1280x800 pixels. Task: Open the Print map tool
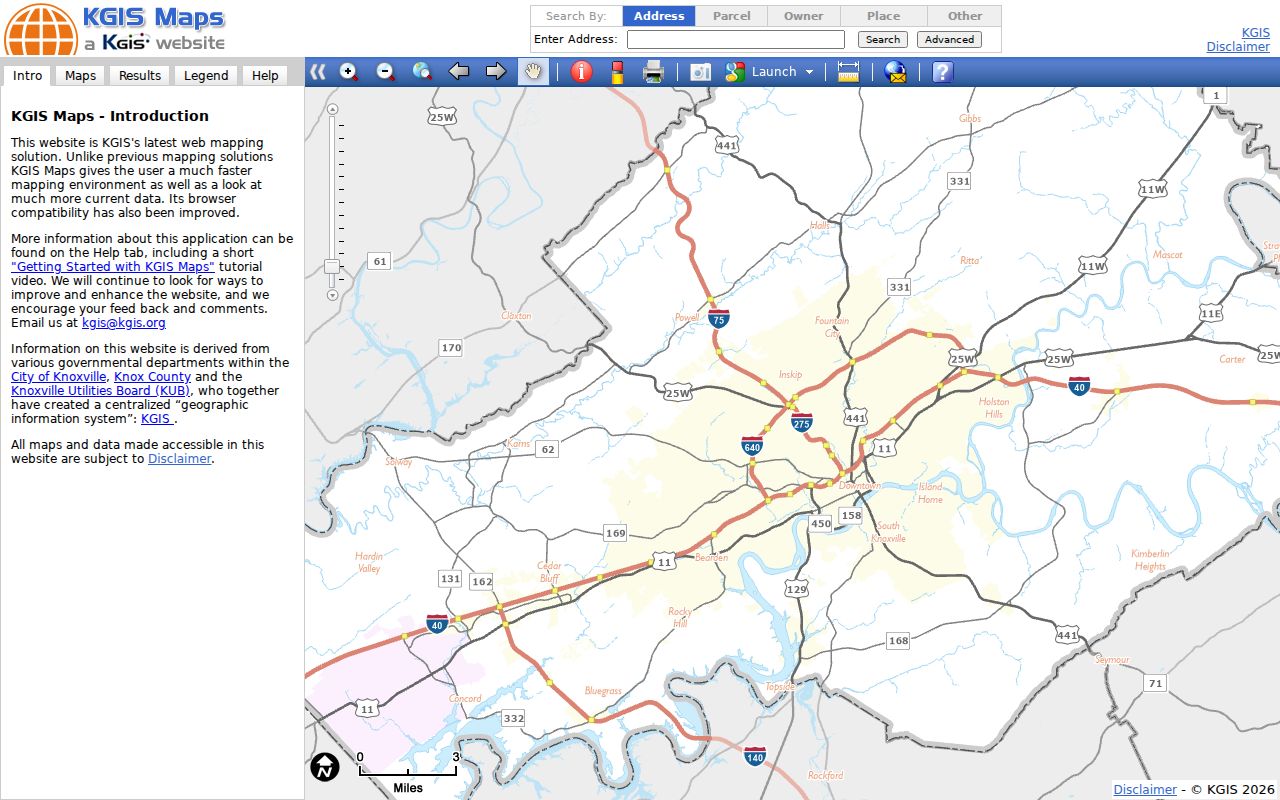(x=653, y=72)
